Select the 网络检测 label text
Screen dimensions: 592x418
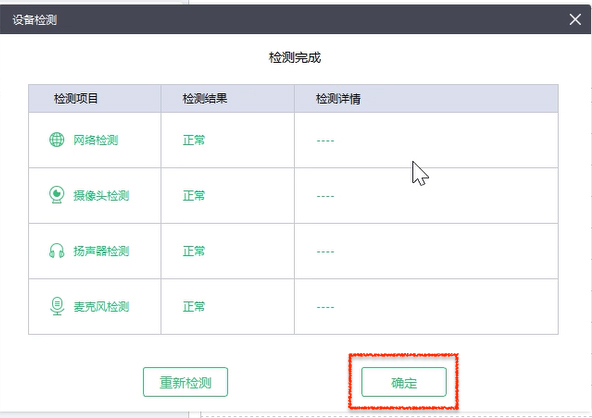pyautogui.click(x=96, y=140)
